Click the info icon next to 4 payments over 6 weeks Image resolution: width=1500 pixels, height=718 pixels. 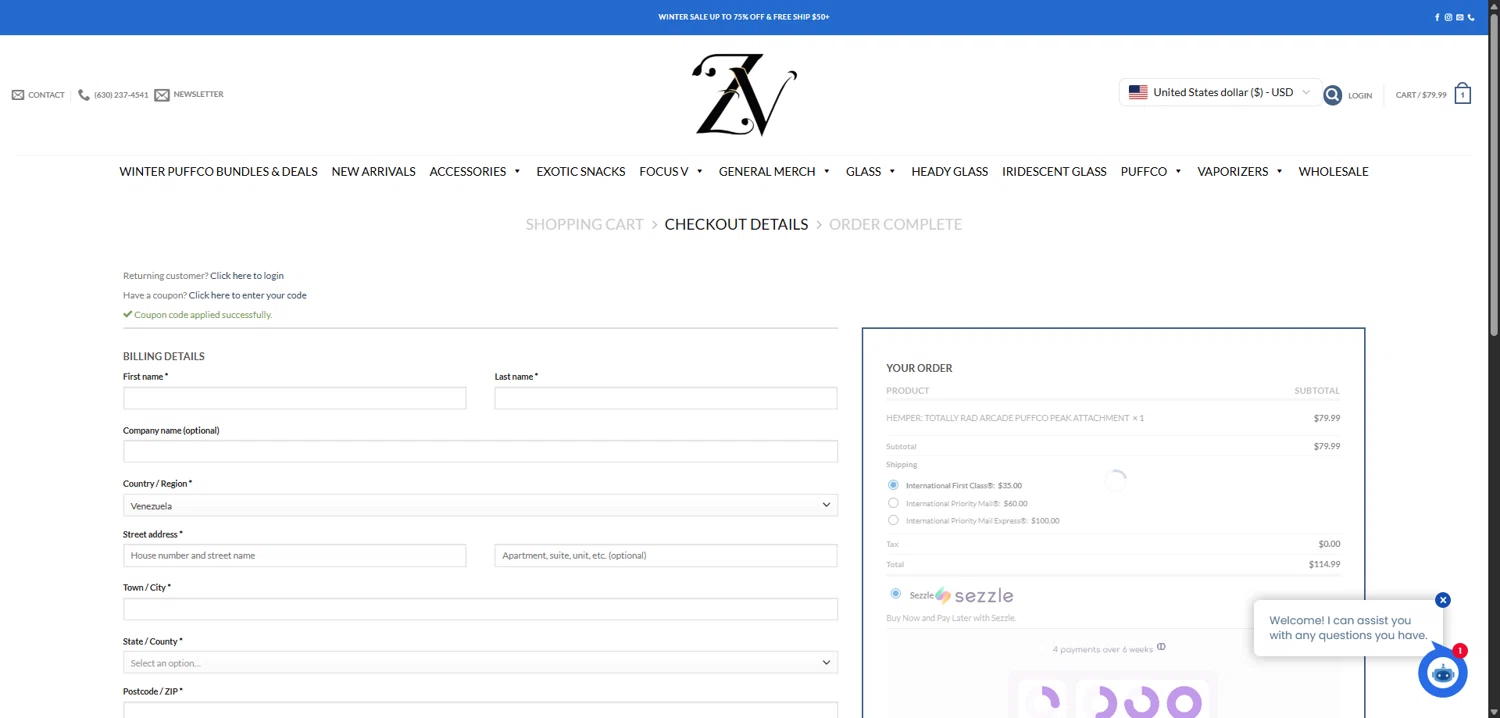coord(1161,647)
